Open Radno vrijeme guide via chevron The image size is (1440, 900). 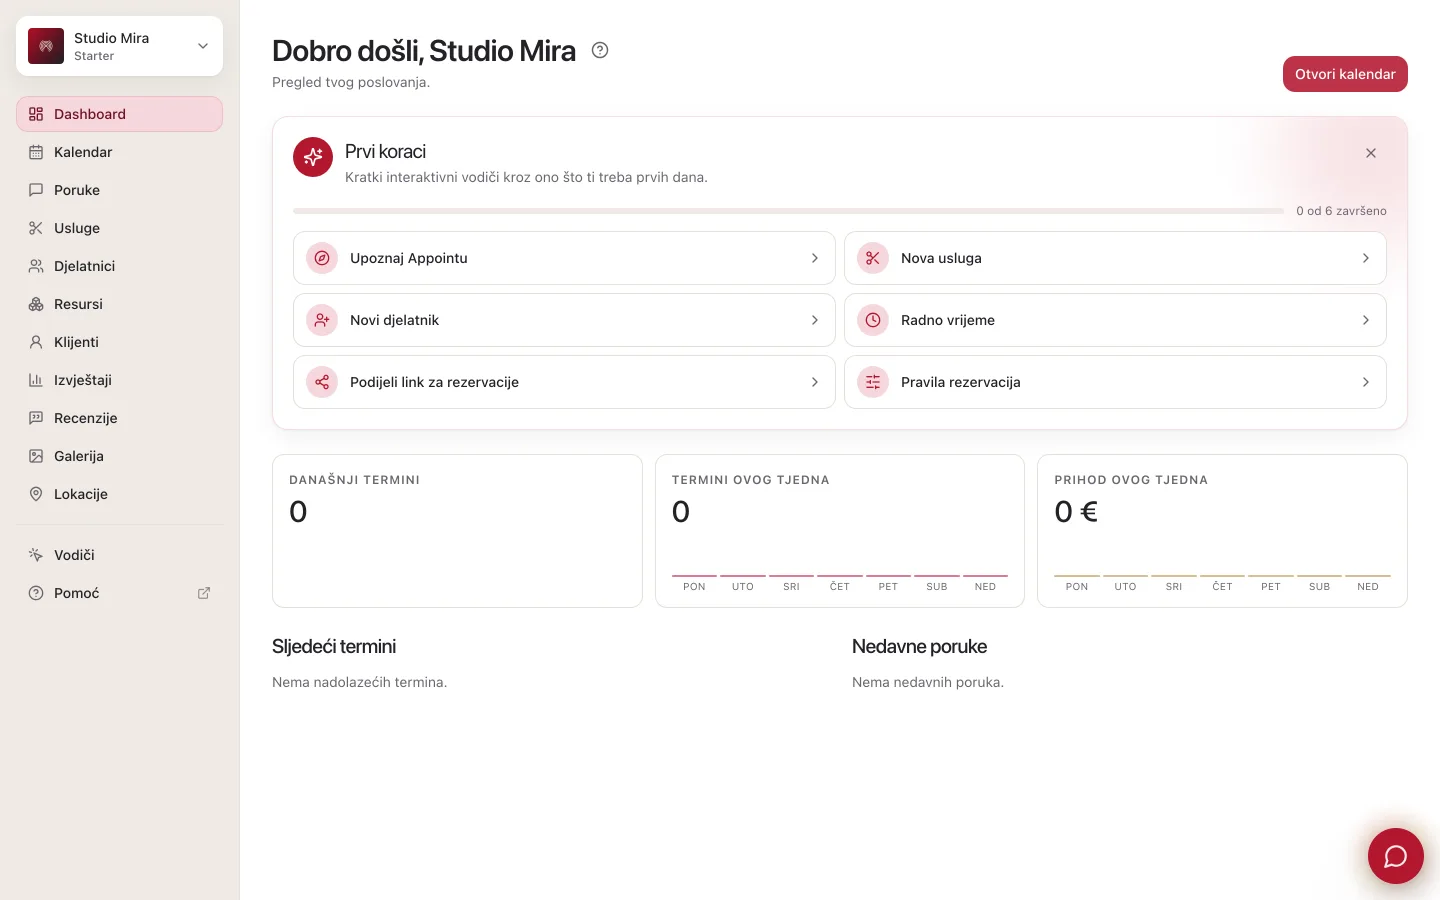coord(1366,320)
